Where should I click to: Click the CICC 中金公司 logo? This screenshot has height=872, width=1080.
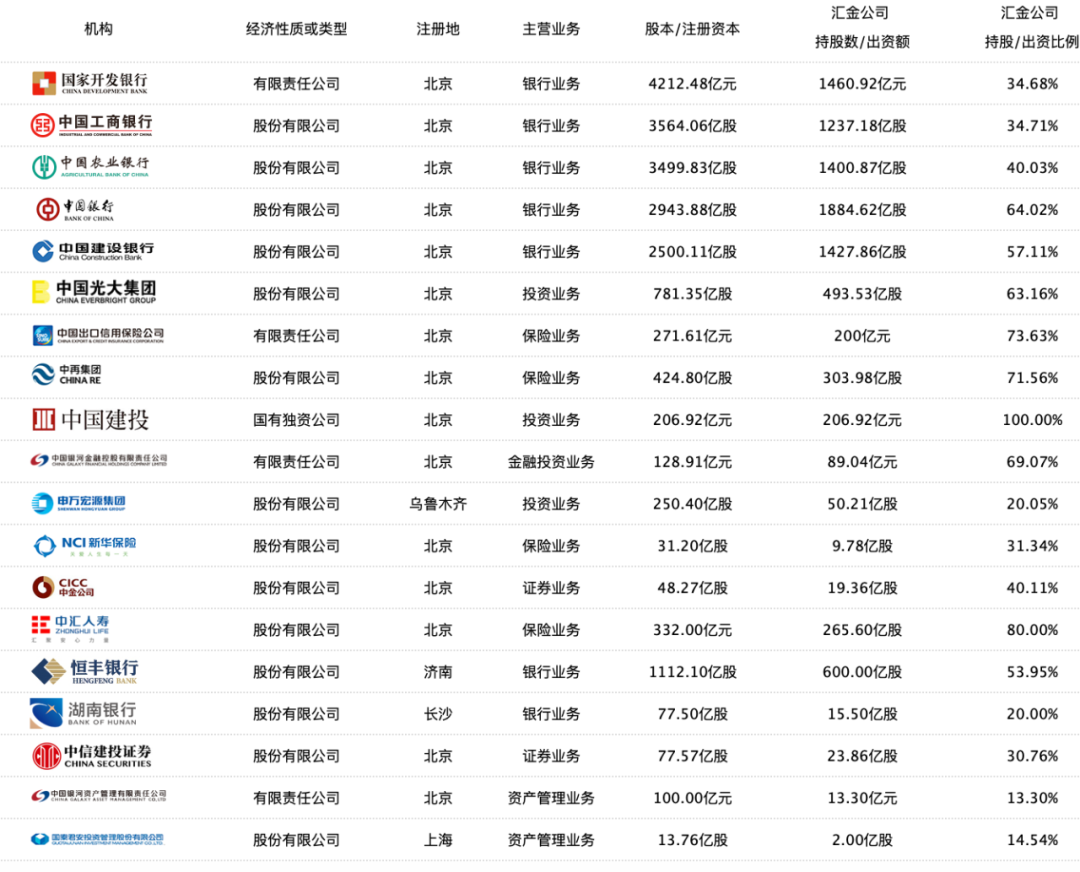click(63, 588)
